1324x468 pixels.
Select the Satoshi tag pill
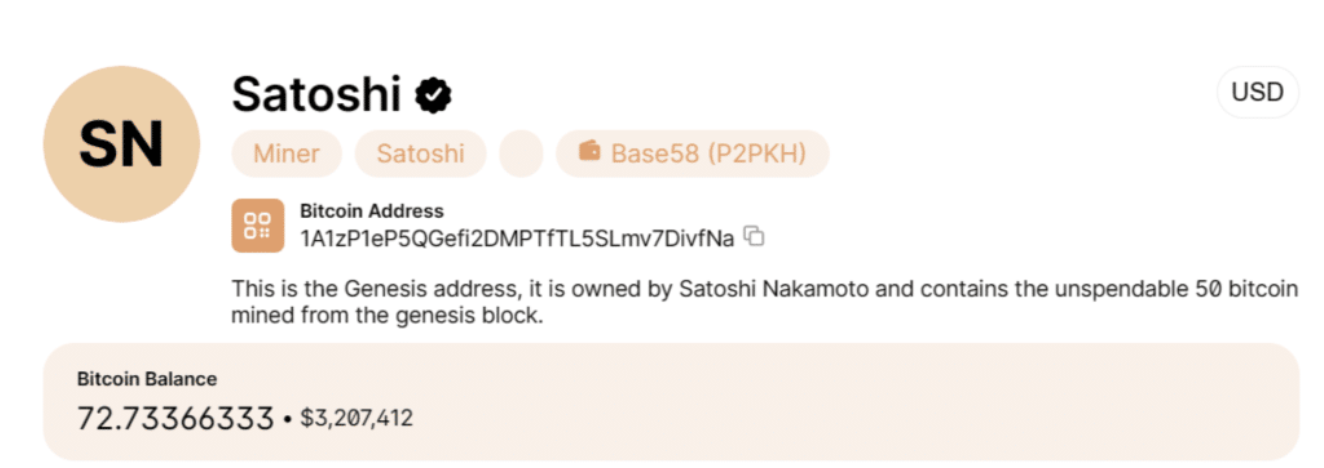pos(420,154)
